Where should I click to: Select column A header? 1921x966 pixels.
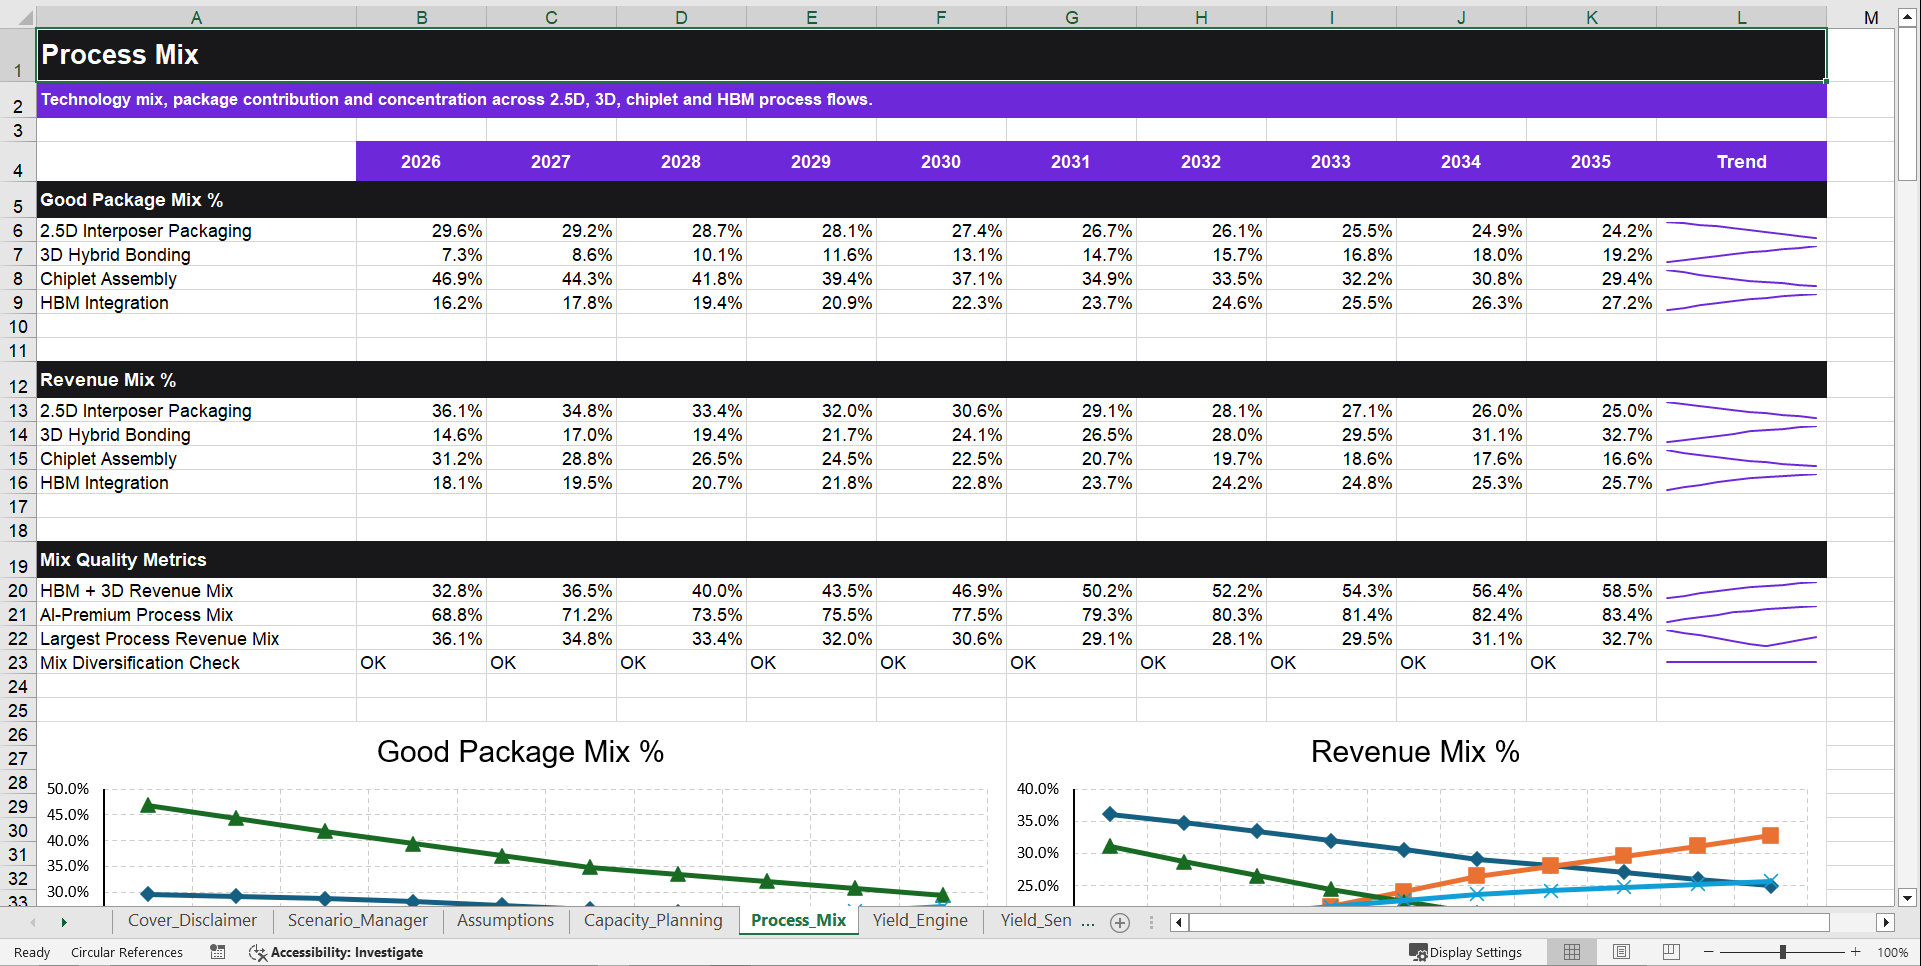[196, 17]
